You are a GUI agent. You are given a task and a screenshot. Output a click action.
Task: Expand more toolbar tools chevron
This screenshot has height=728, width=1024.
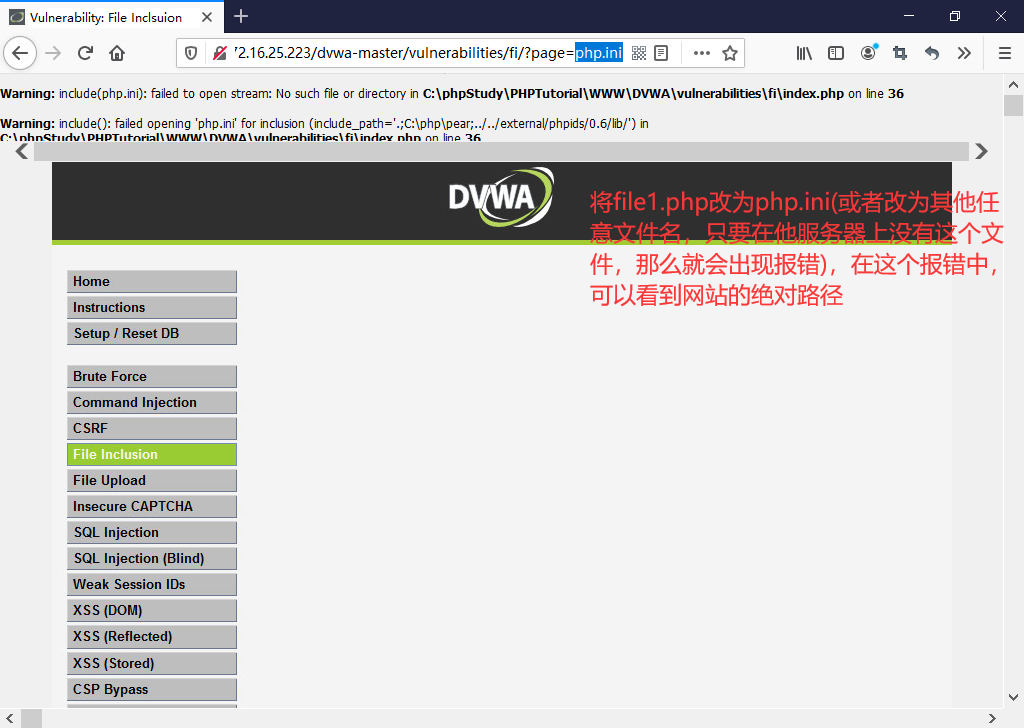pos(964,53)
